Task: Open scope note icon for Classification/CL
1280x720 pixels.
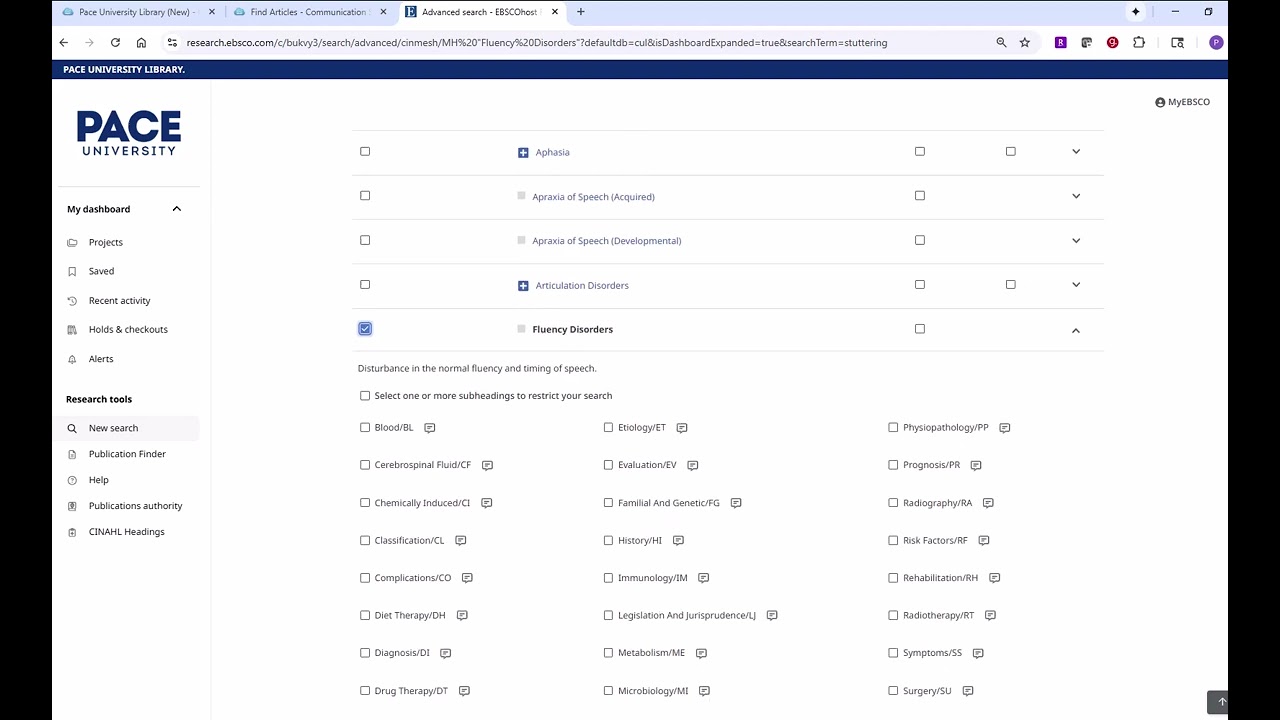Action: [461, 541]
